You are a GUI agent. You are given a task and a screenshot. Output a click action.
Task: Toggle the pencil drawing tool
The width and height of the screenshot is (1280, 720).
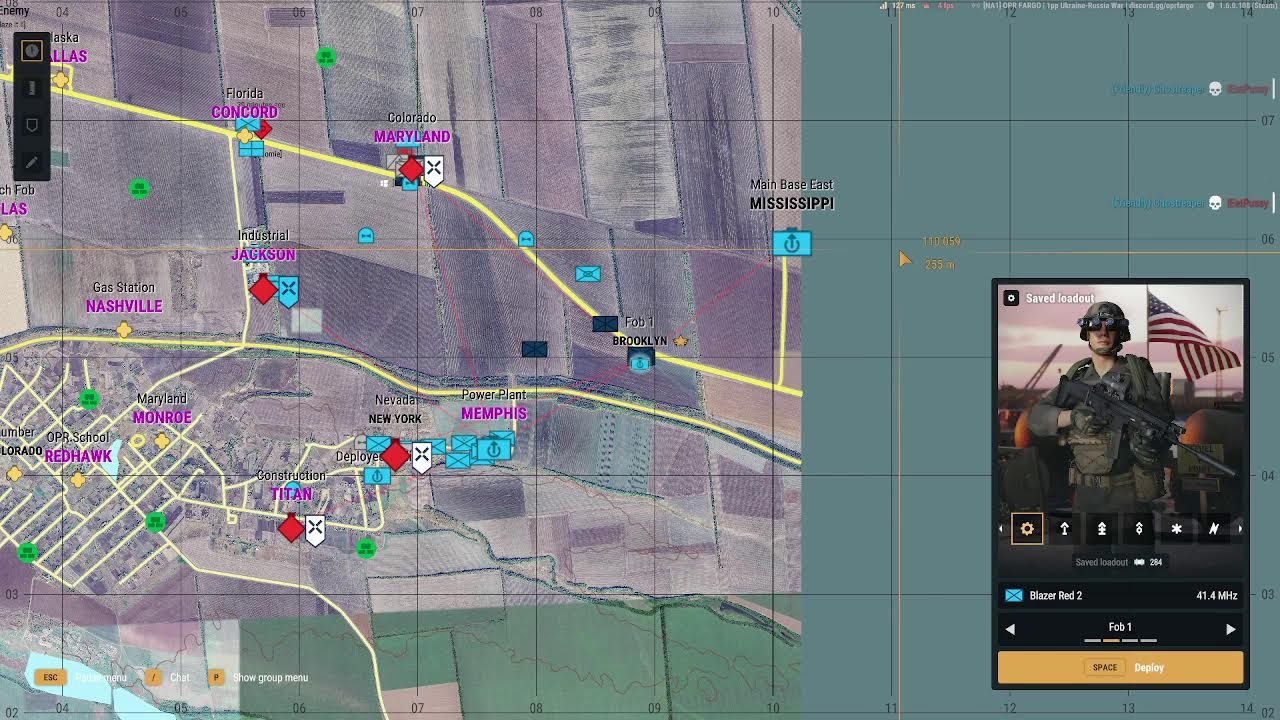pyautogui.click(x=32, y=162)
